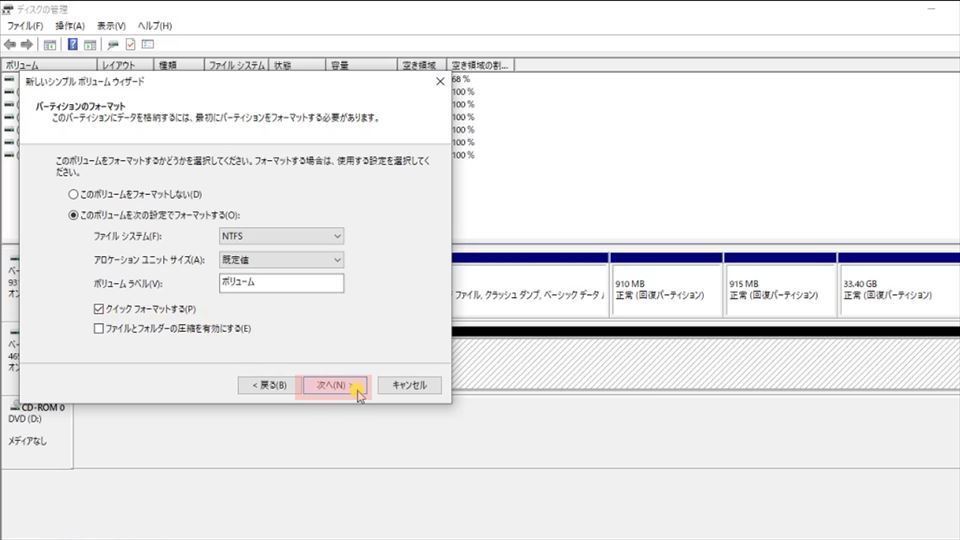The width and height of the screenshot is (960, 540).
Task: Open the 表示(V) menu
Action: (111, 25)
